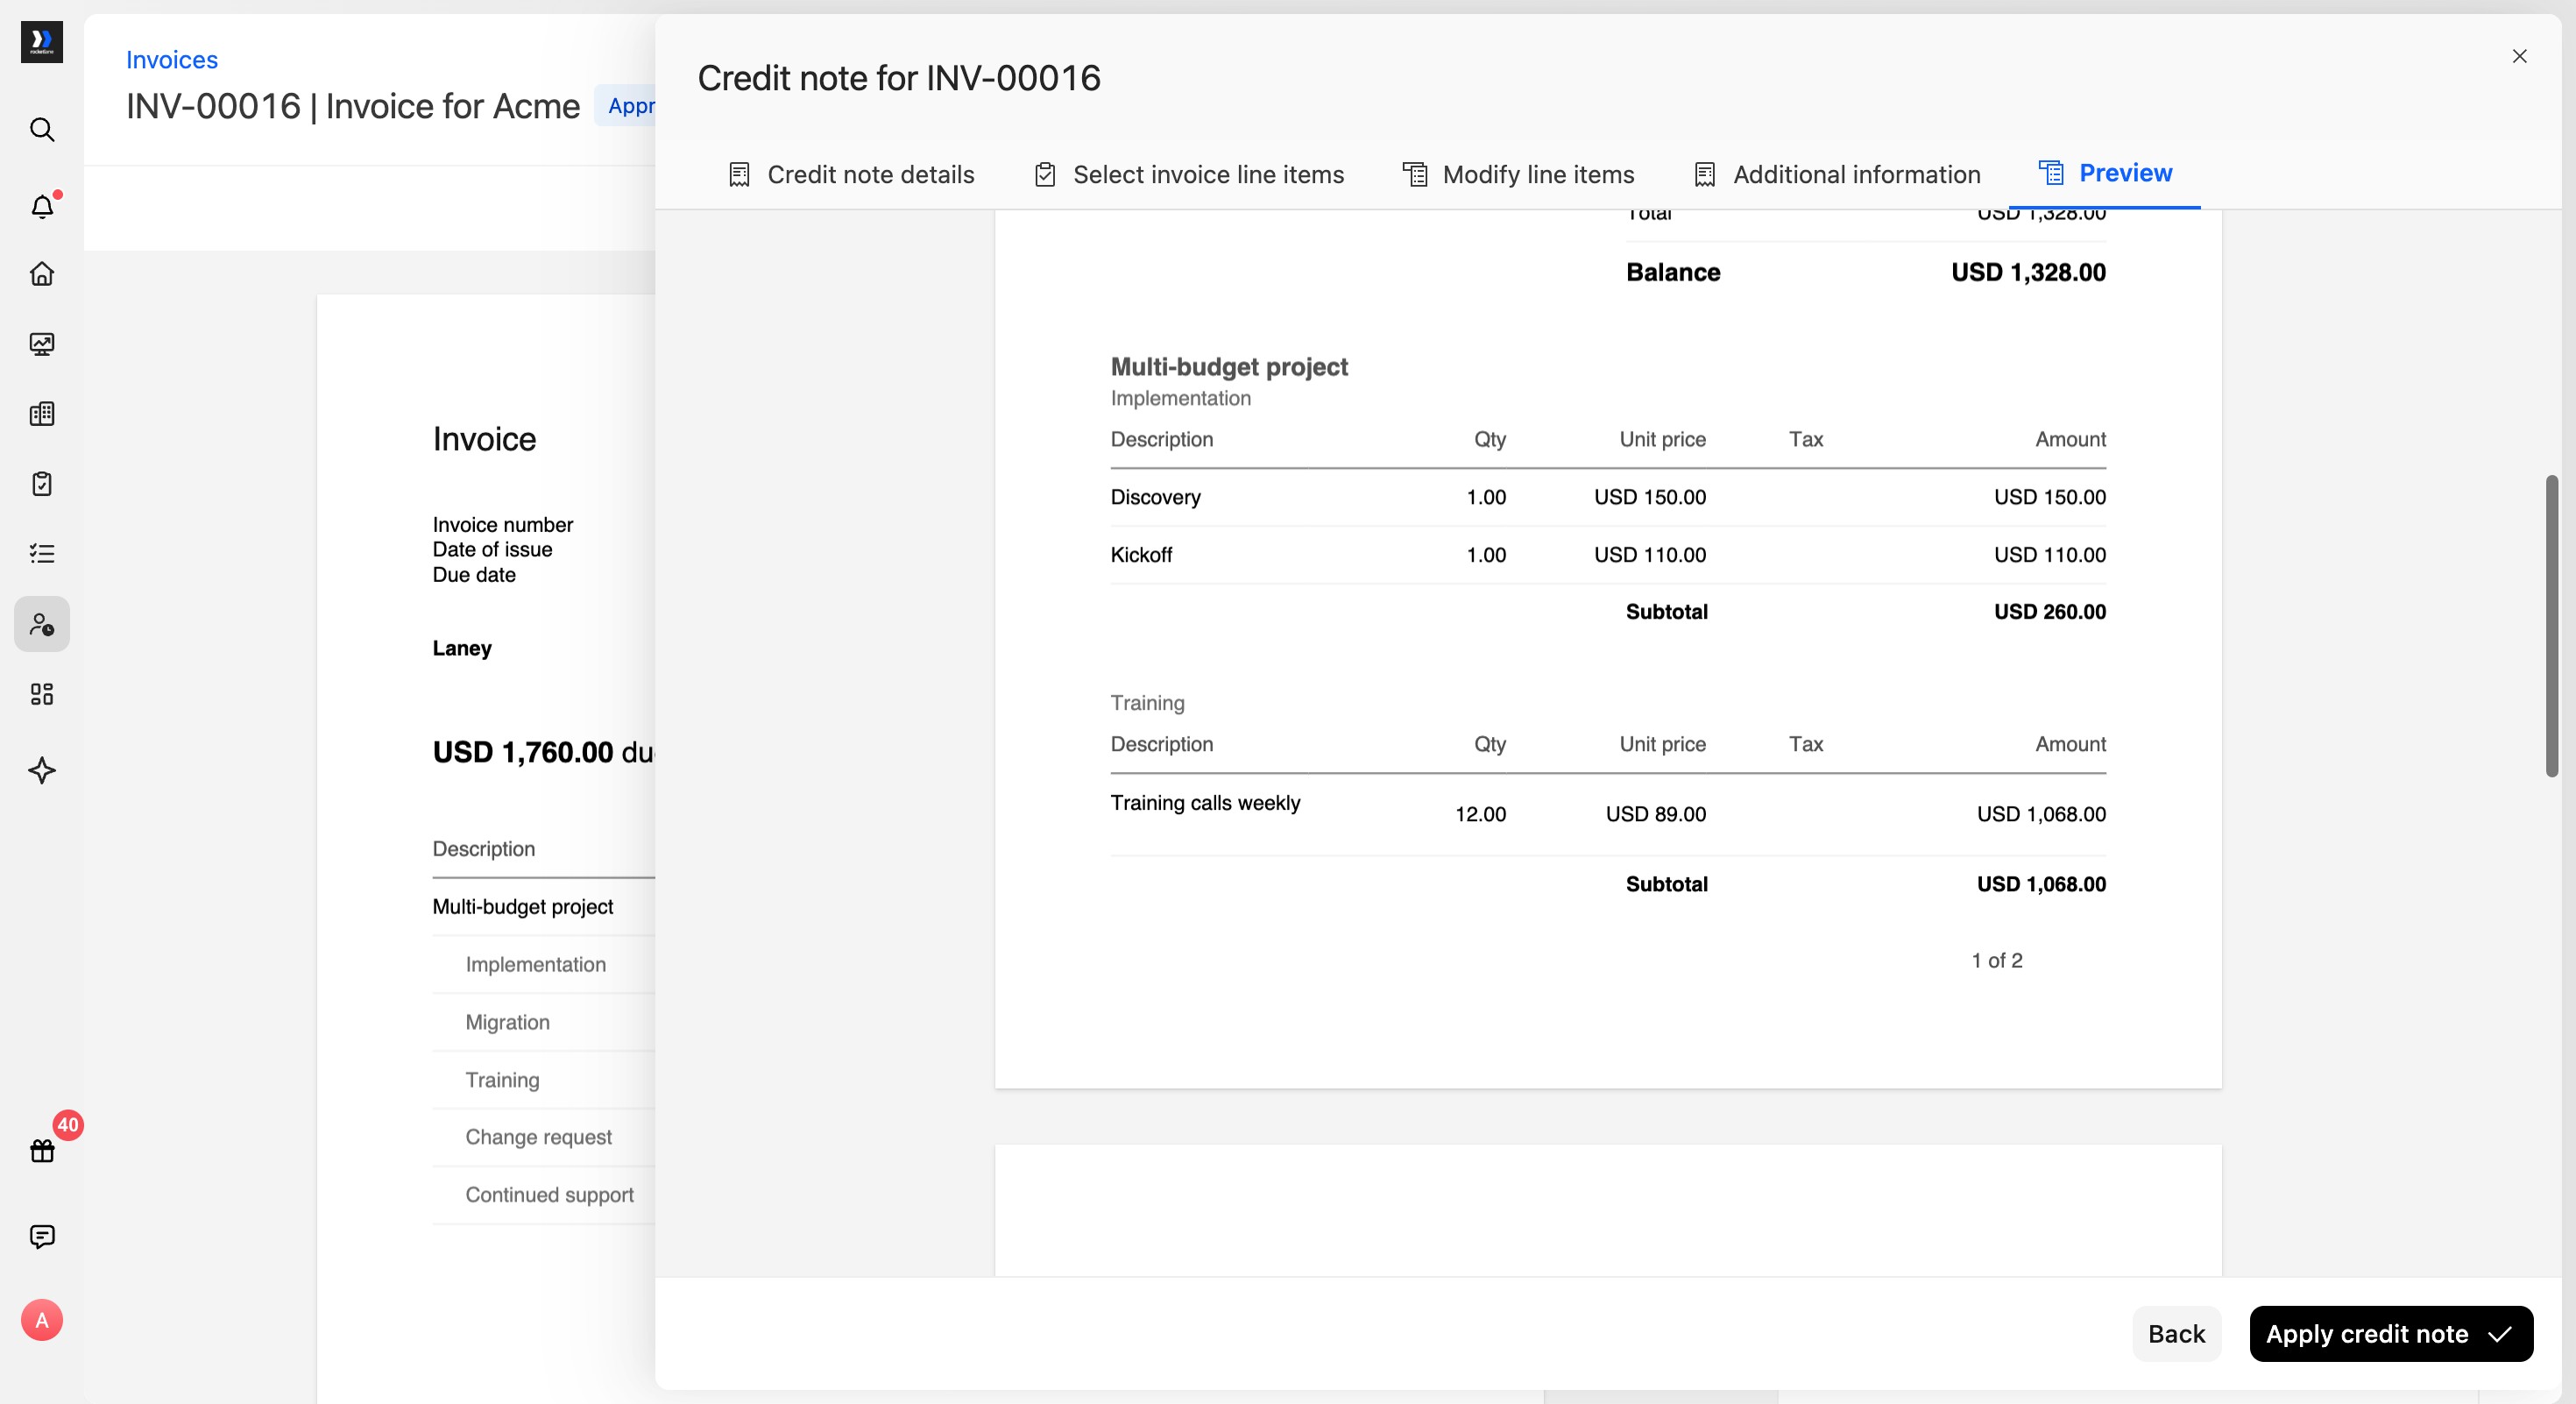Open the user avatar 'A'
2576x1404 pixels.
coord(42,1320)
